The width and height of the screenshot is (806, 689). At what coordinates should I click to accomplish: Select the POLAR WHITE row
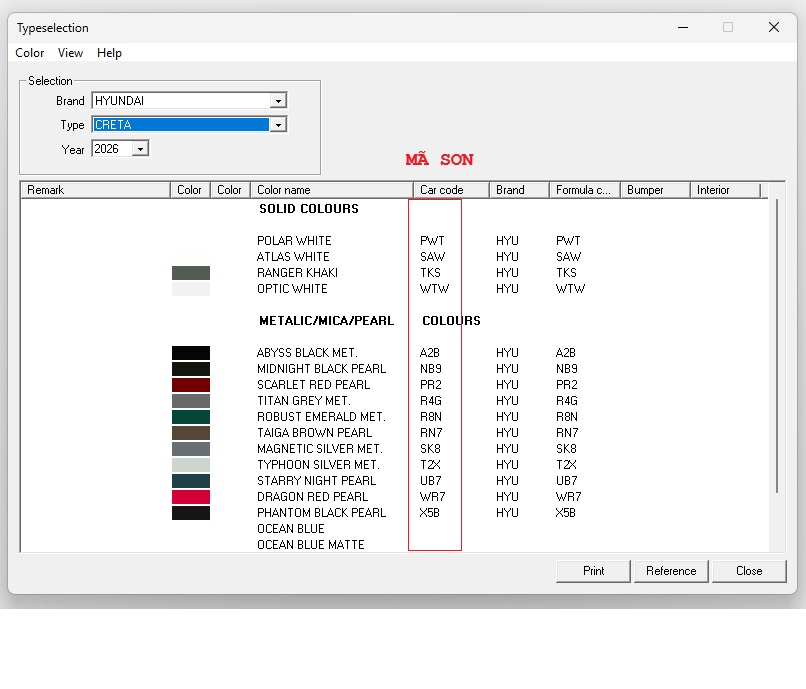pyautogui.click(x=294, y=241)
